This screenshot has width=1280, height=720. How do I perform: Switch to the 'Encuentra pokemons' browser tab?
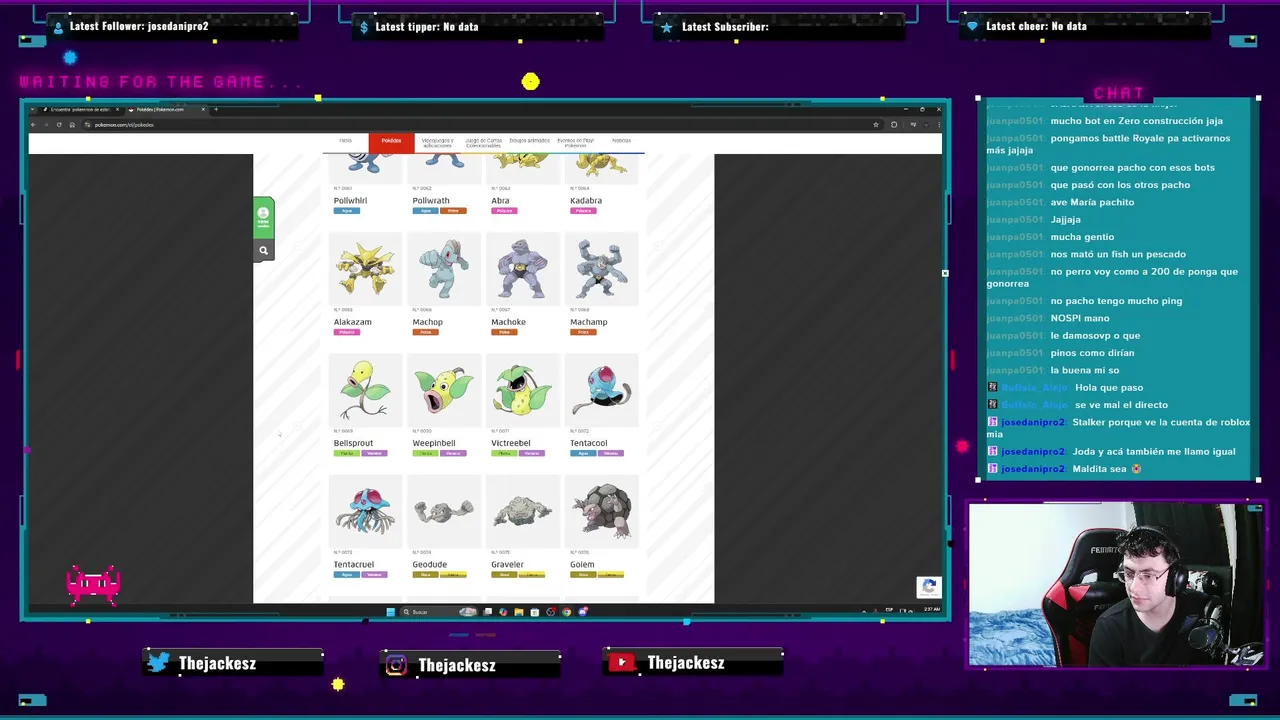click(80, 109)
